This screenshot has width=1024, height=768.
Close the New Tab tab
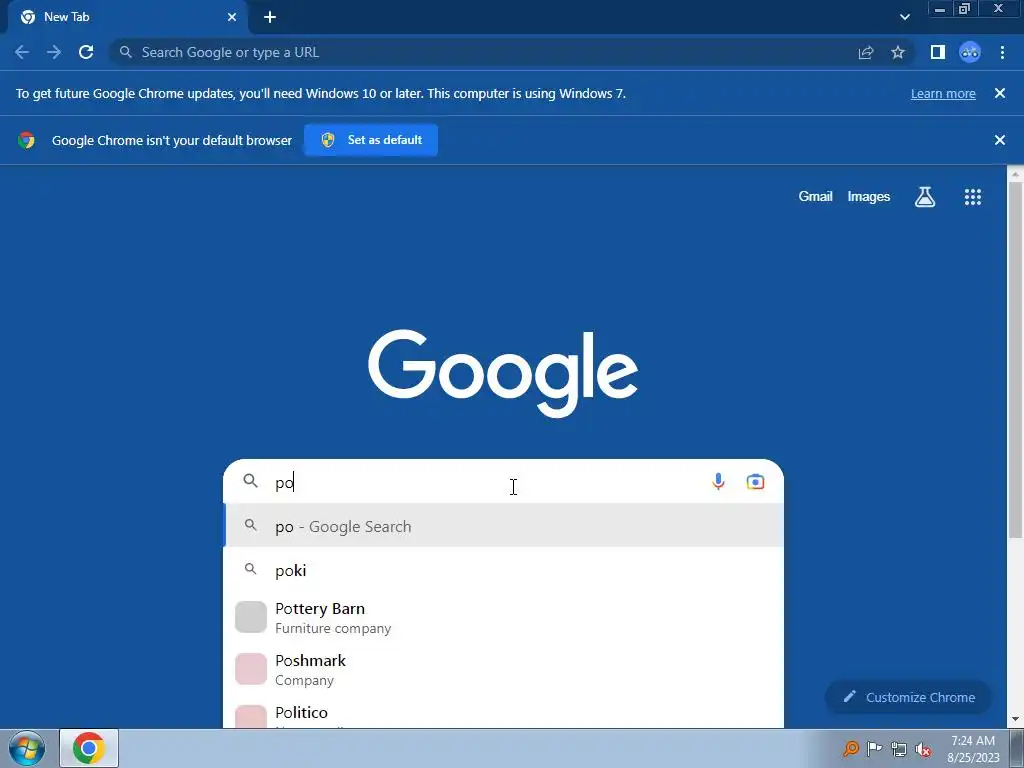pos(232,17)
